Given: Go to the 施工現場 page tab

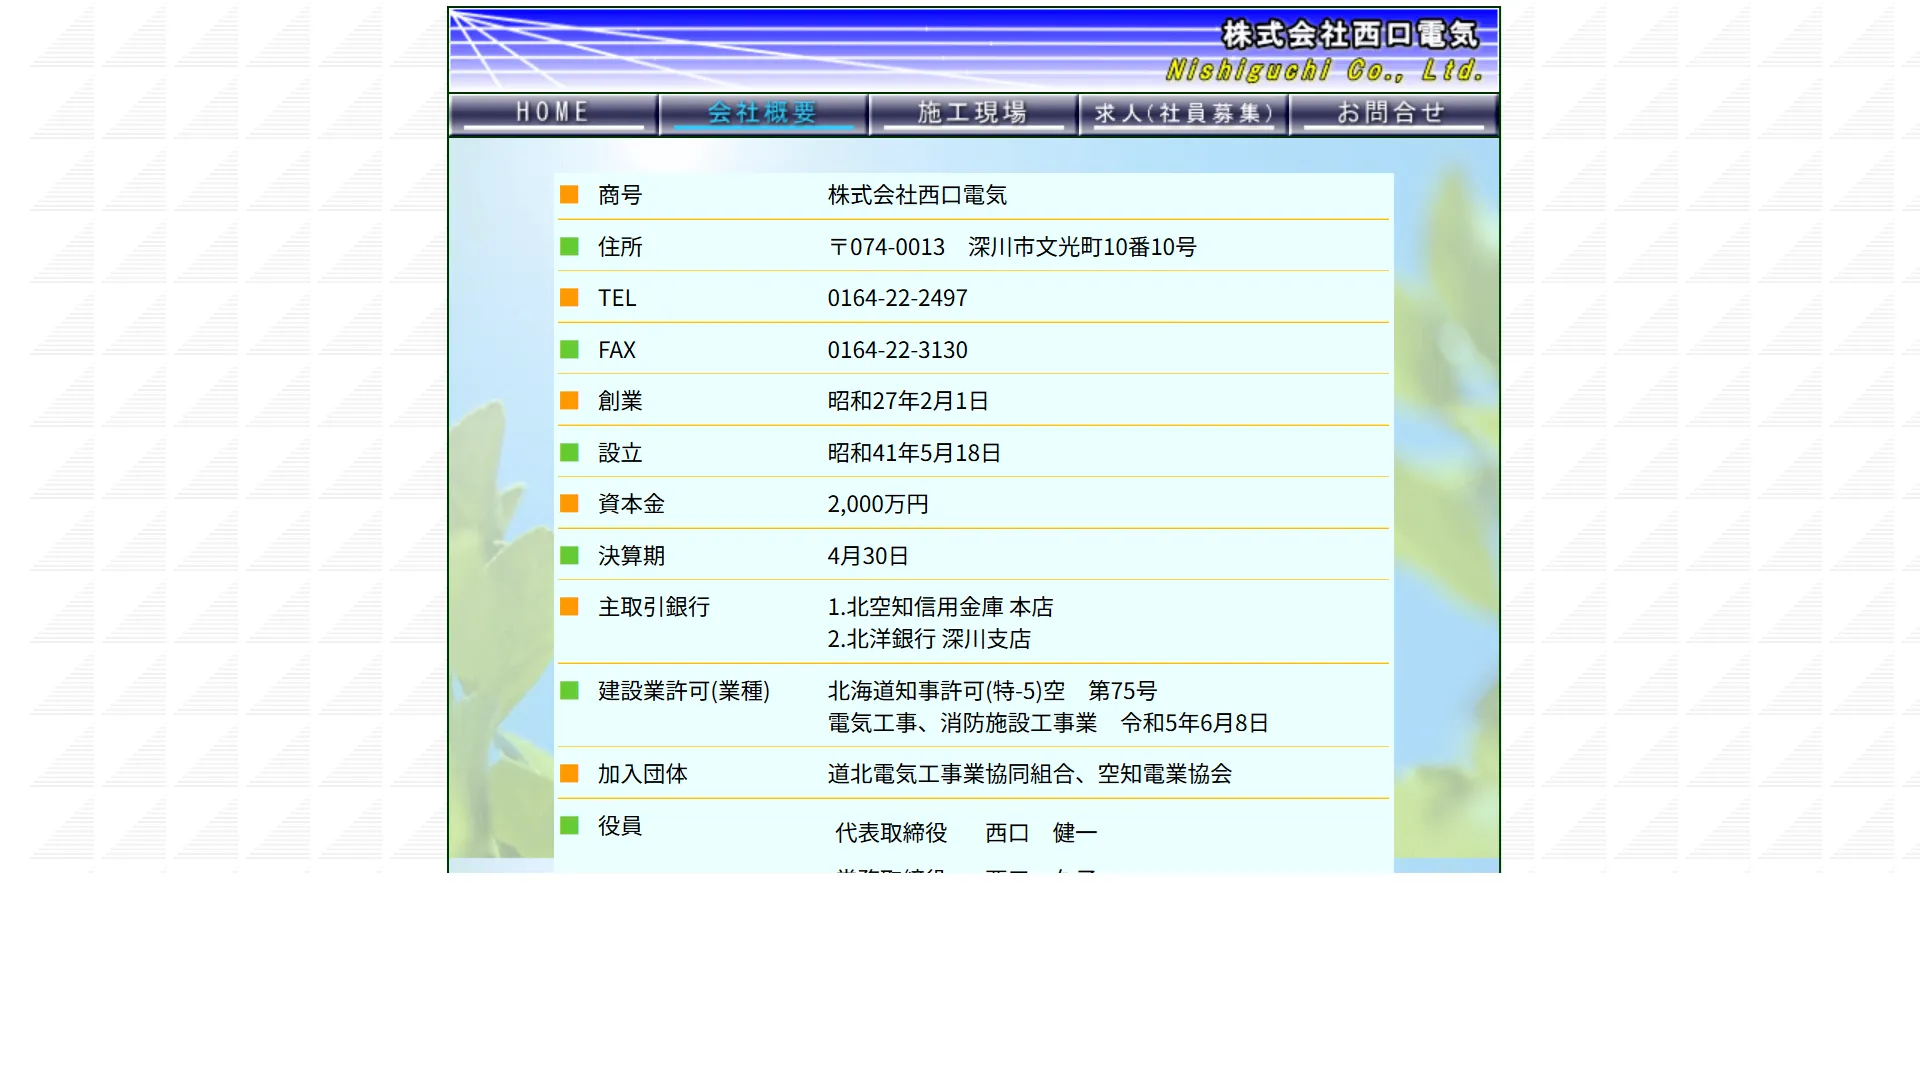Looking at the screenshot, I should (x=973, y=114).
